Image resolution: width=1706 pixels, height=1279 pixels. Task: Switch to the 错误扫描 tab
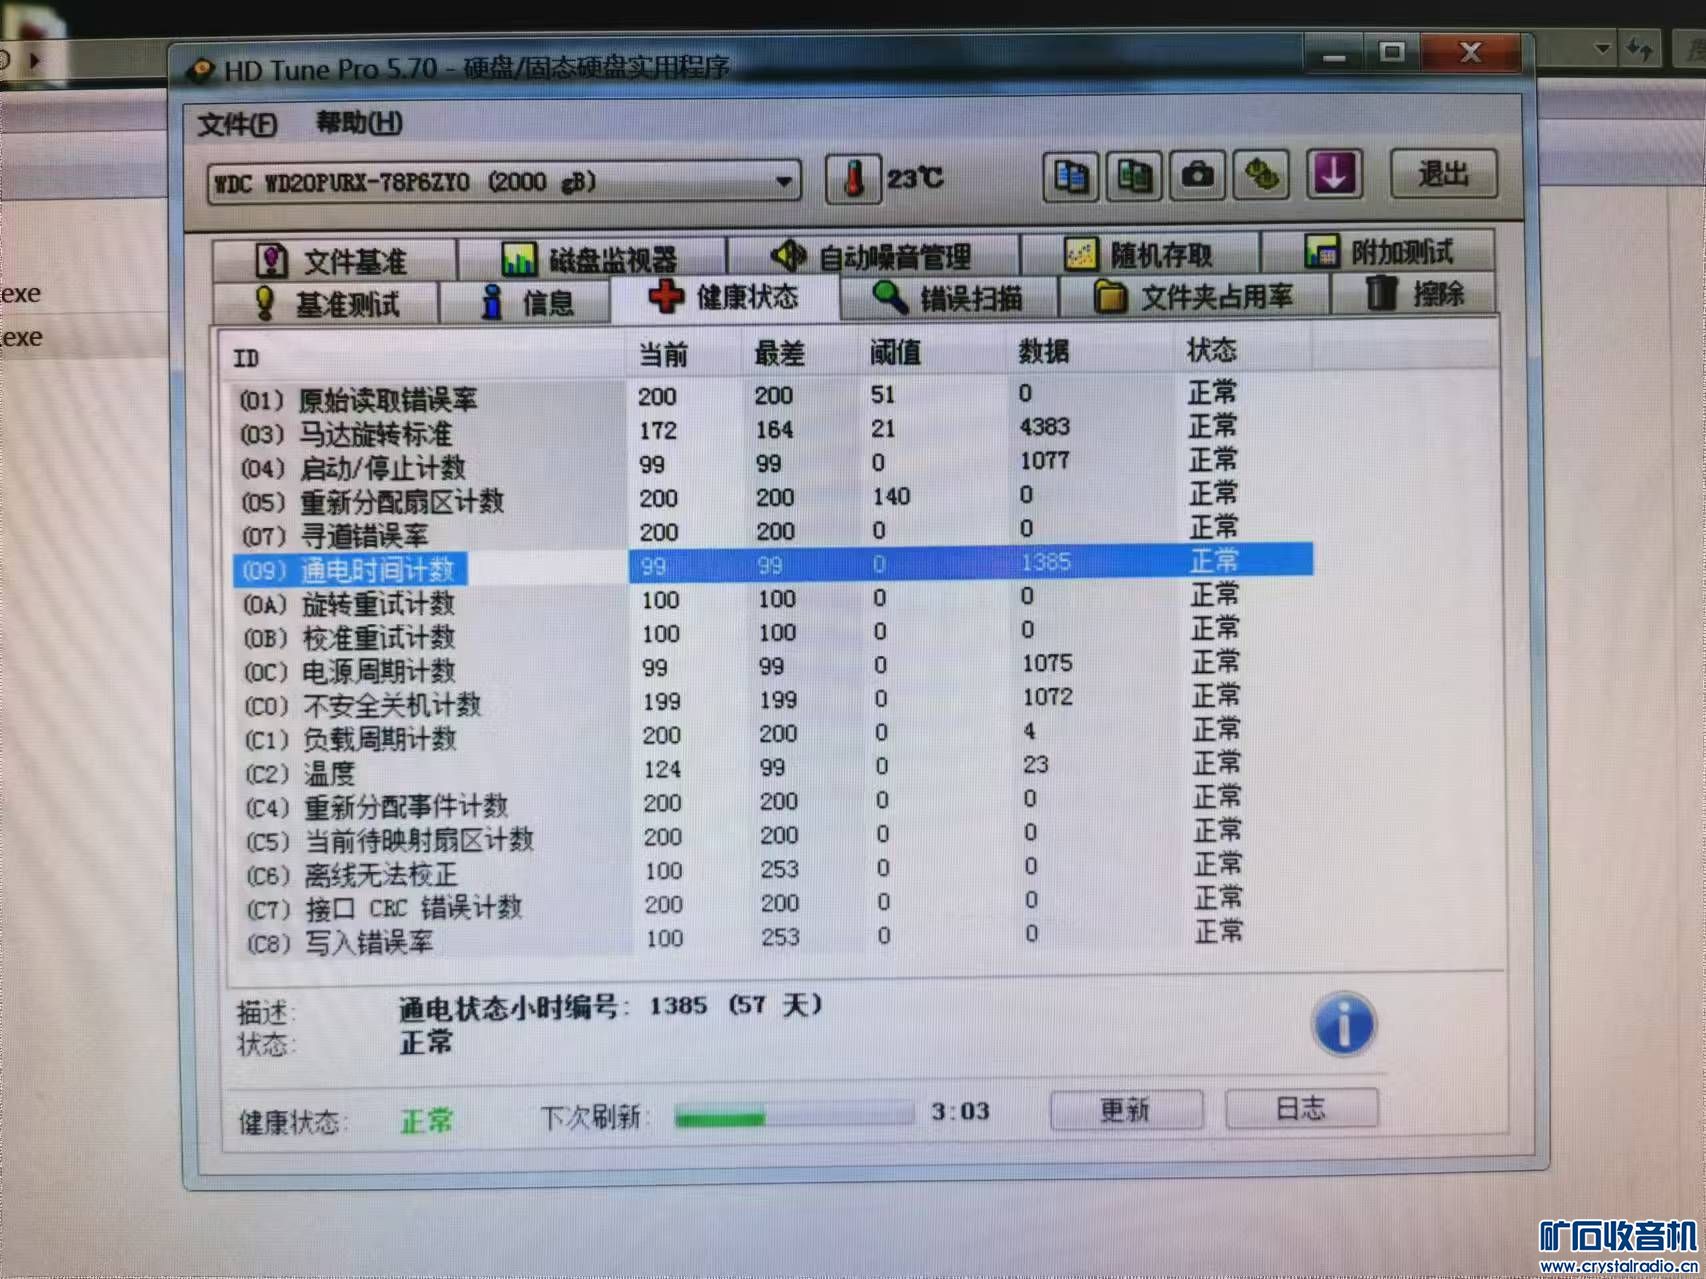pyautogui.click(x=948, y=297)
